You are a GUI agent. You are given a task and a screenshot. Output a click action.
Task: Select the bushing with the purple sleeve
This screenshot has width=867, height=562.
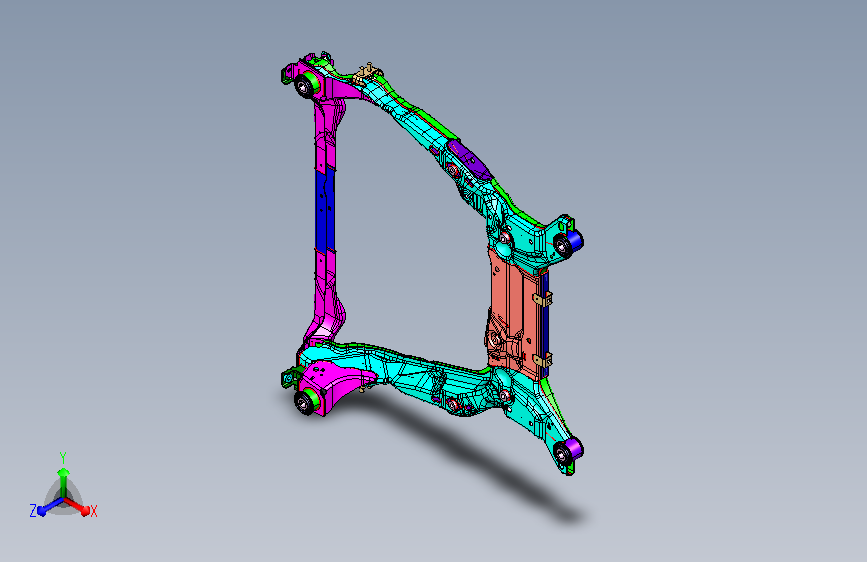pyautogui.click(x=568, y=451)
